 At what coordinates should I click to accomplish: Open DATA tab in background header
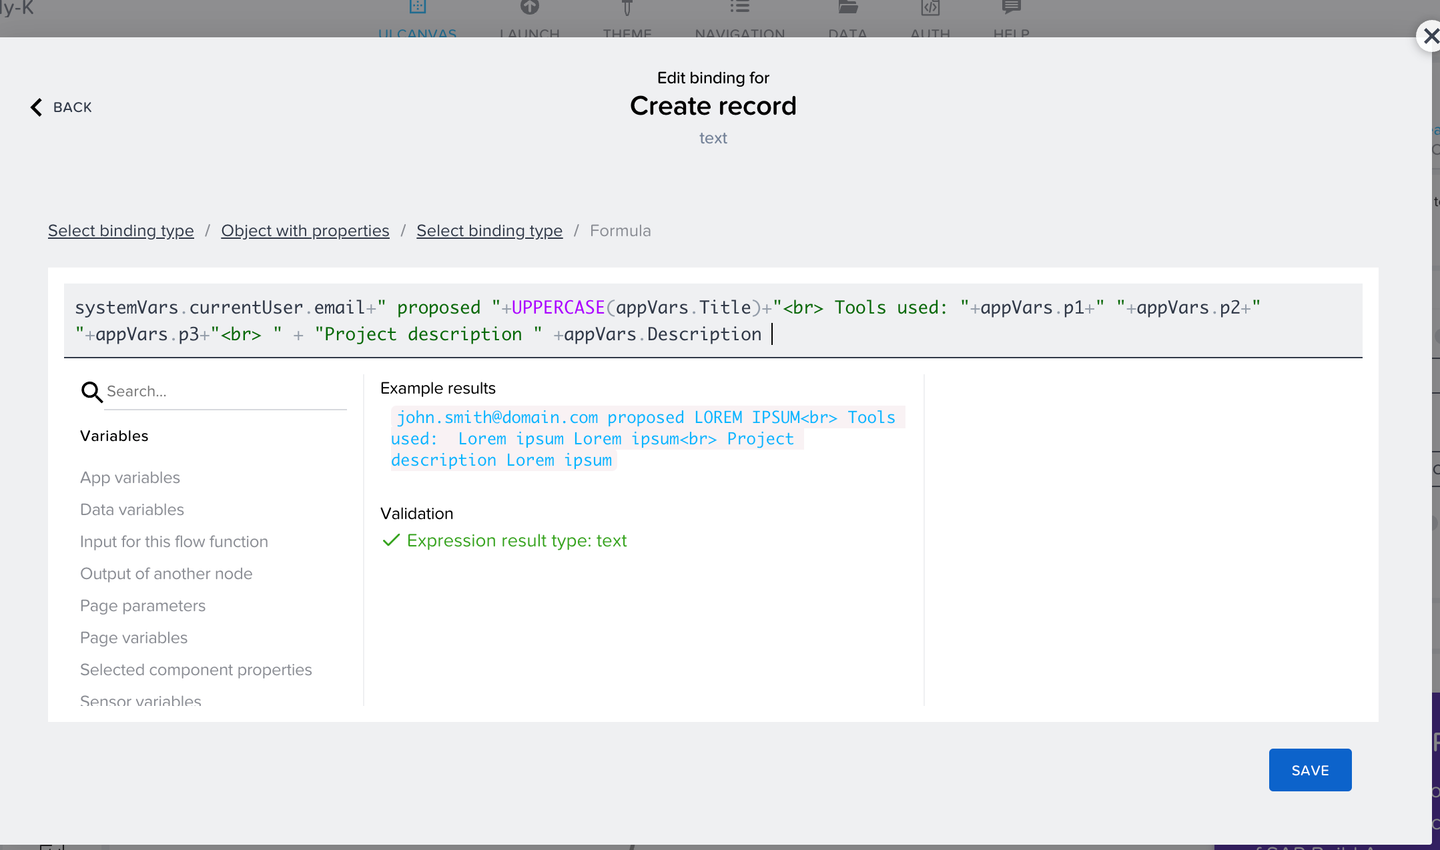(x=848, y=20)
